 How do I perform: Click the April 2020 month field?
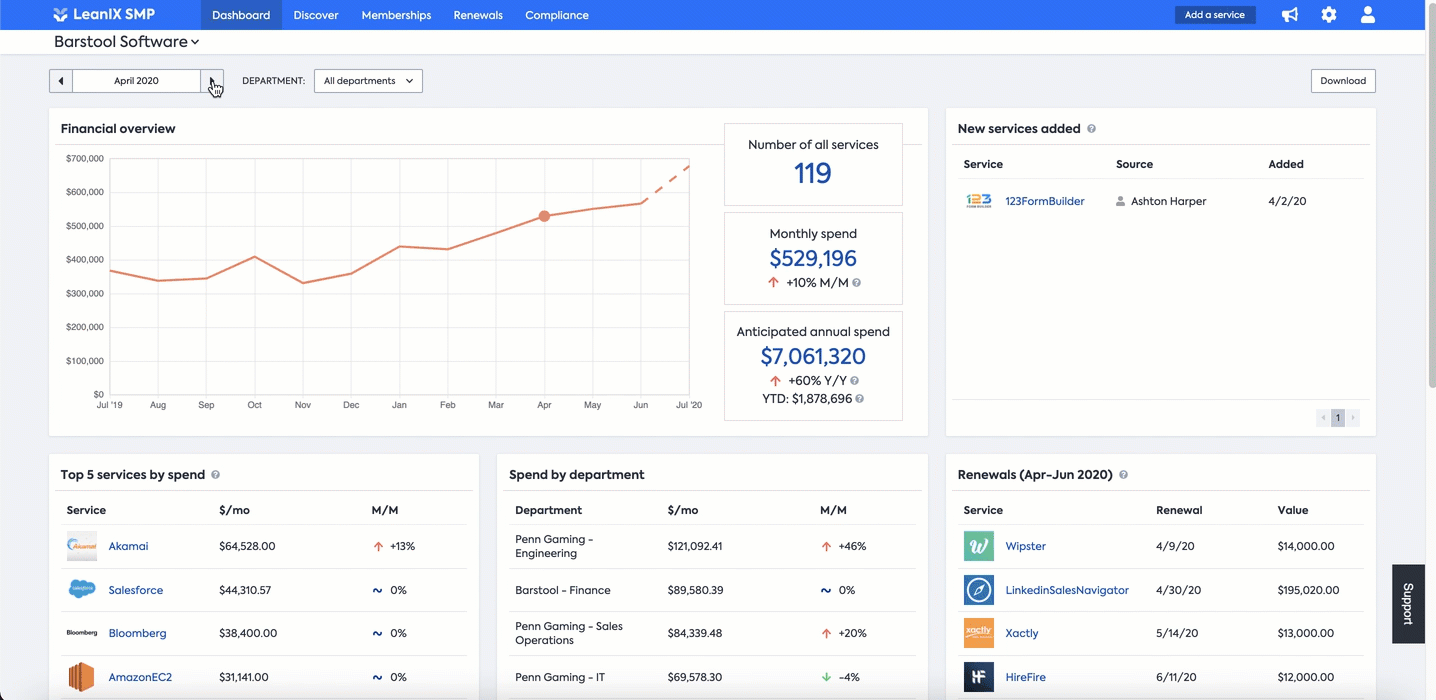click(x=136, y=81)
